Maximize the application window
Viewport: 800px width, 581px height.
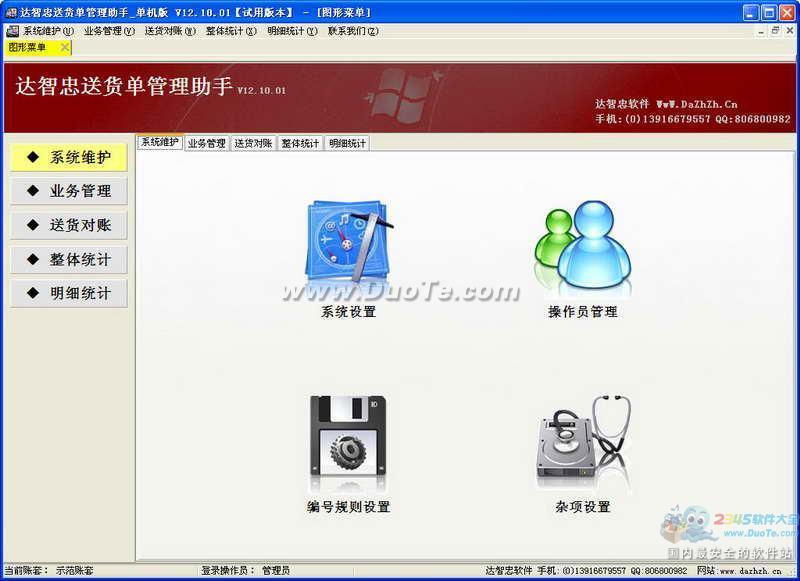tap(768, 12)
